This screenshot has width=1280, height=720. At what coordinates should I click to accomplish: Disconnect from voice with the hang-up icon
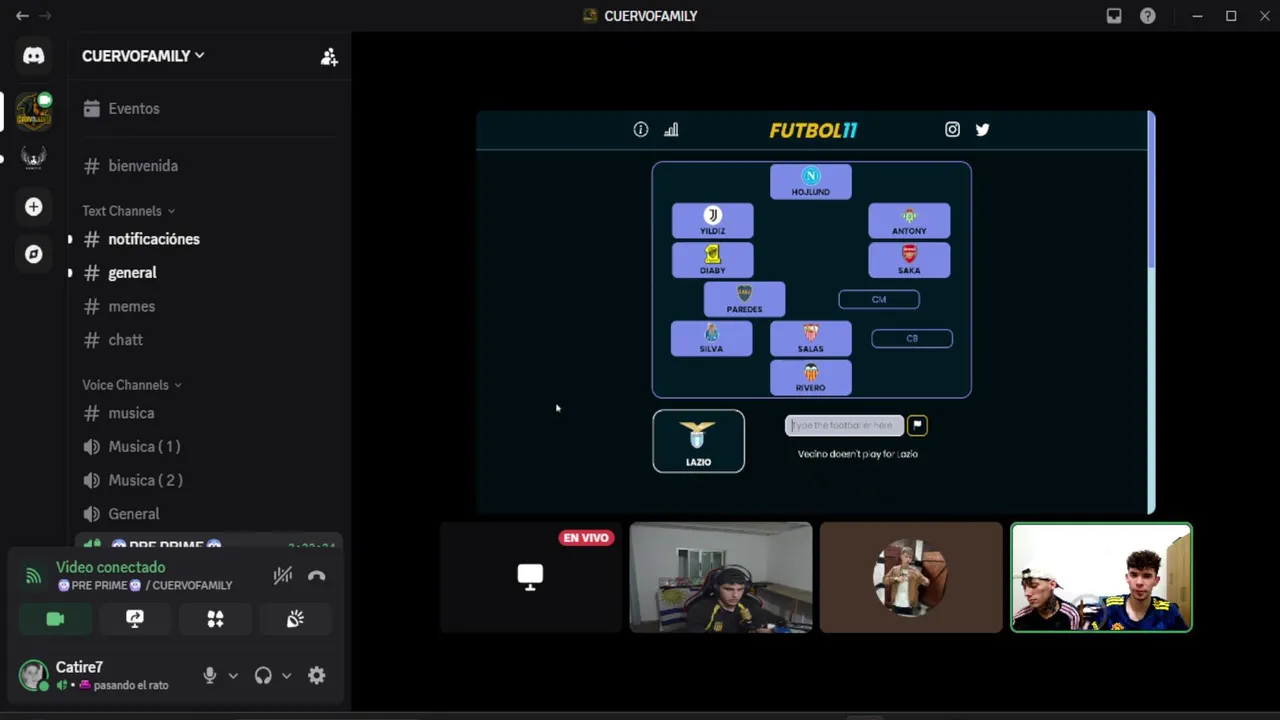click(x=316, y=575)
